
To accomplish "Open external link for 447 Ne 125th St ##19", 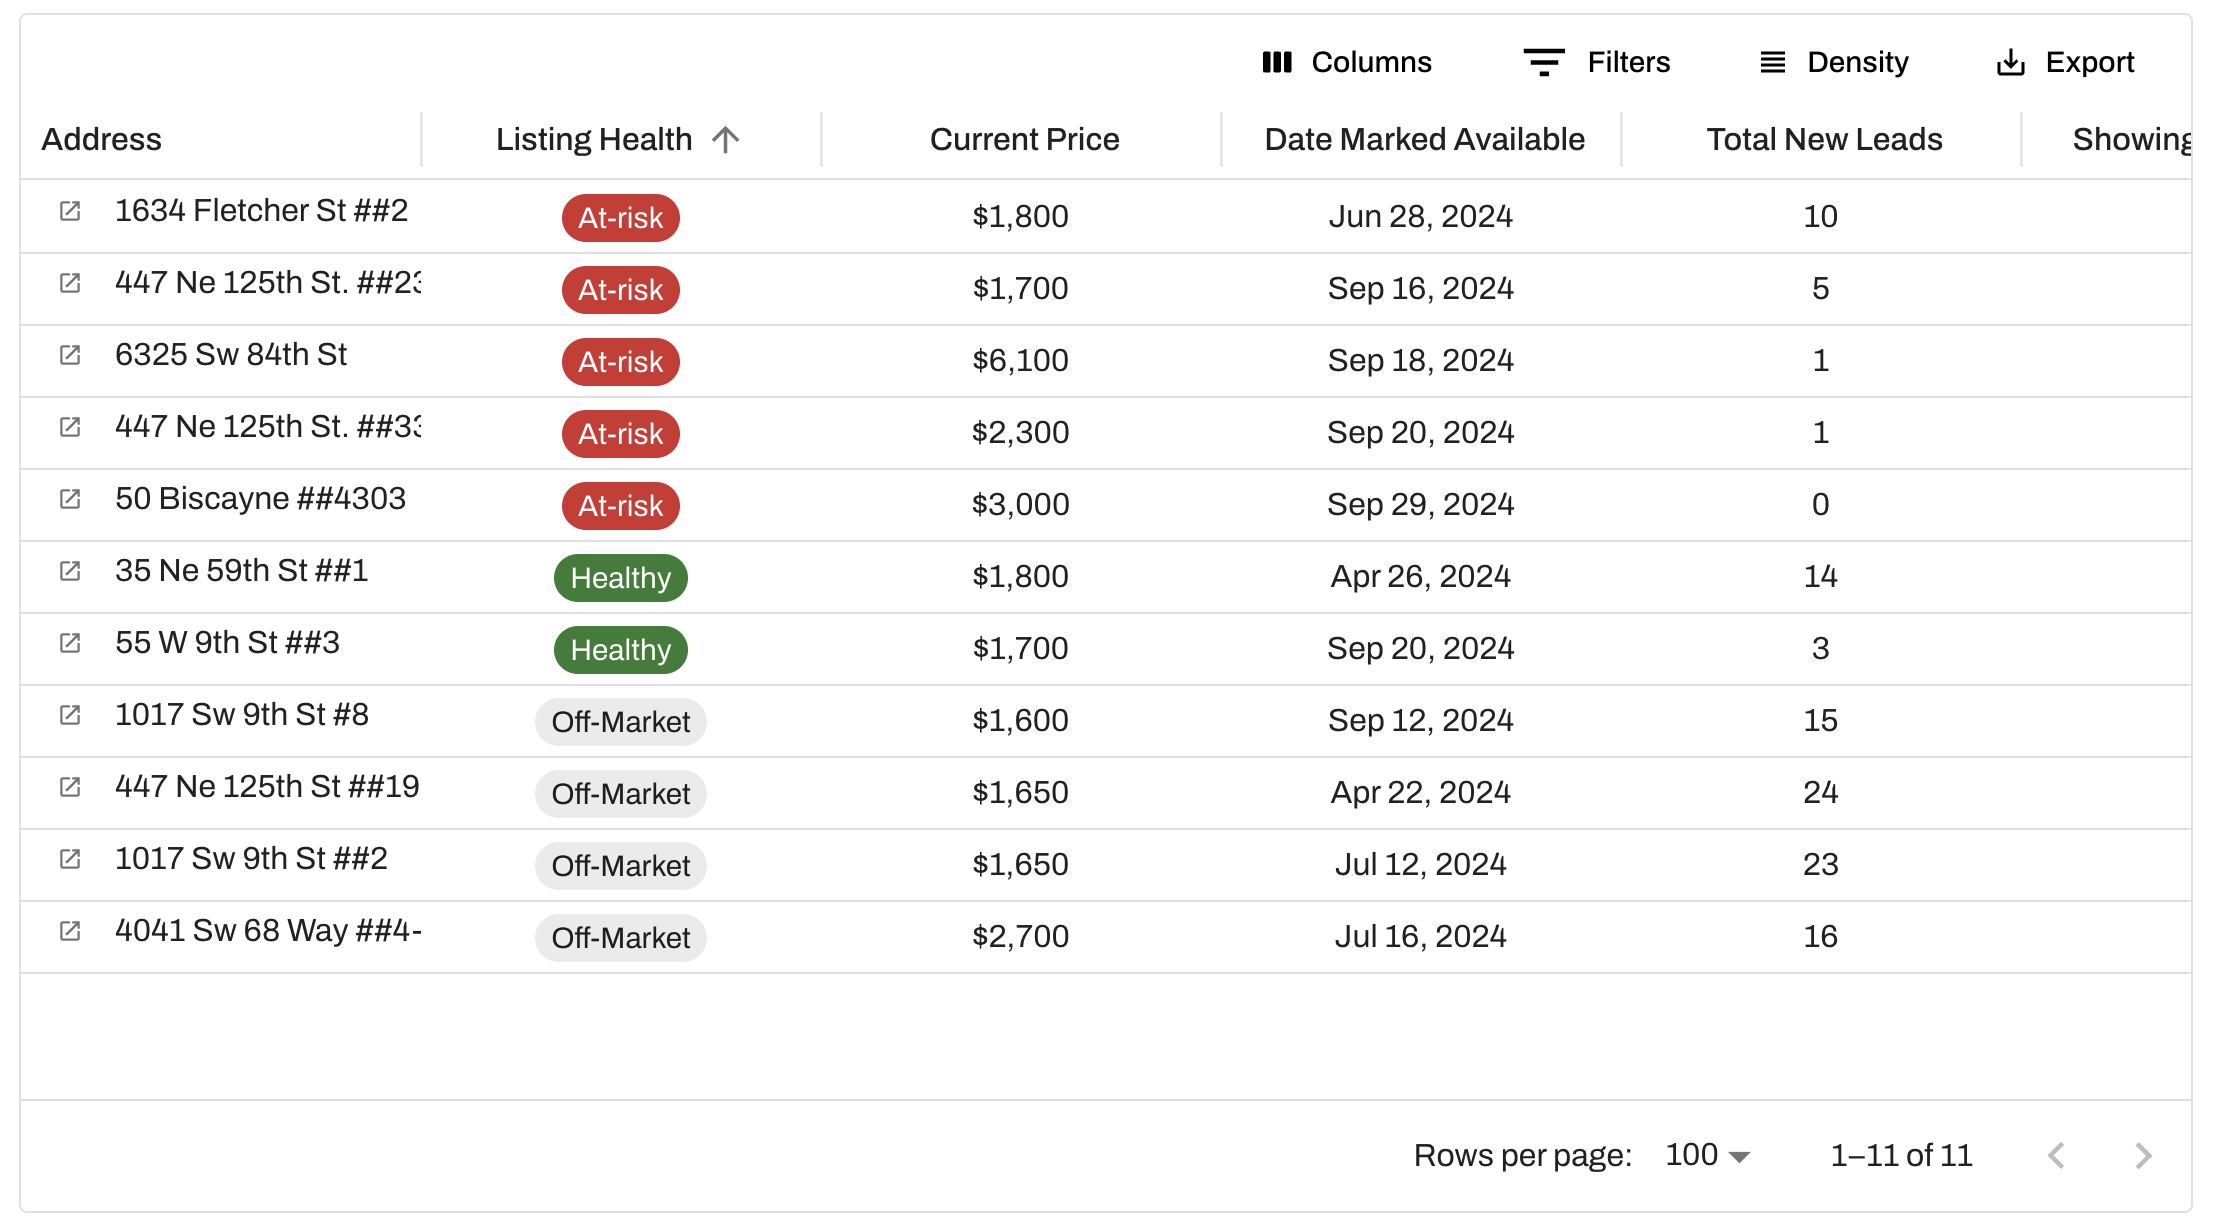I will tap(70, 787).
